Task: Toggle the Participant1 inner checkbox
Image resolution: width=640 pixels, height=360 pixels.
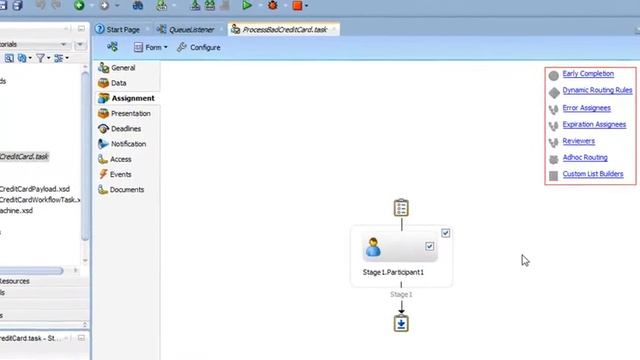Action: pos(429,246)
